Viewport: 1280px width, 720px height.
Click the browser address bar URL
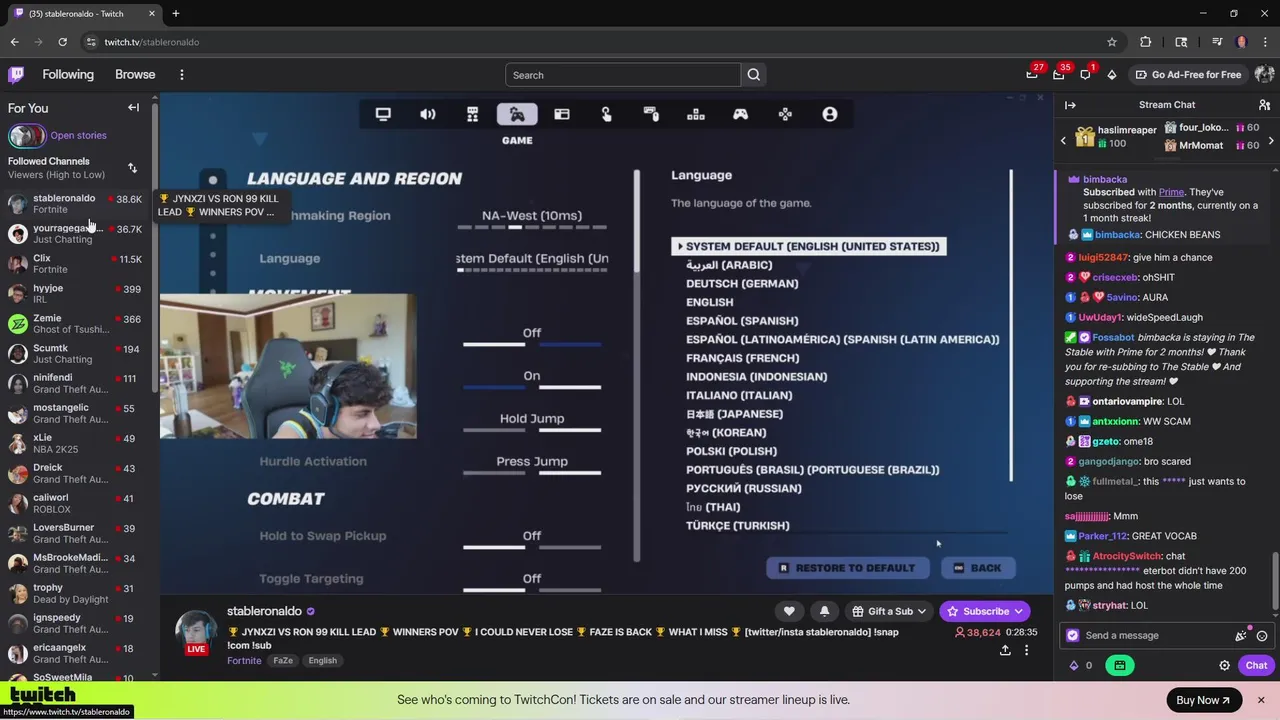pos(152,42)
